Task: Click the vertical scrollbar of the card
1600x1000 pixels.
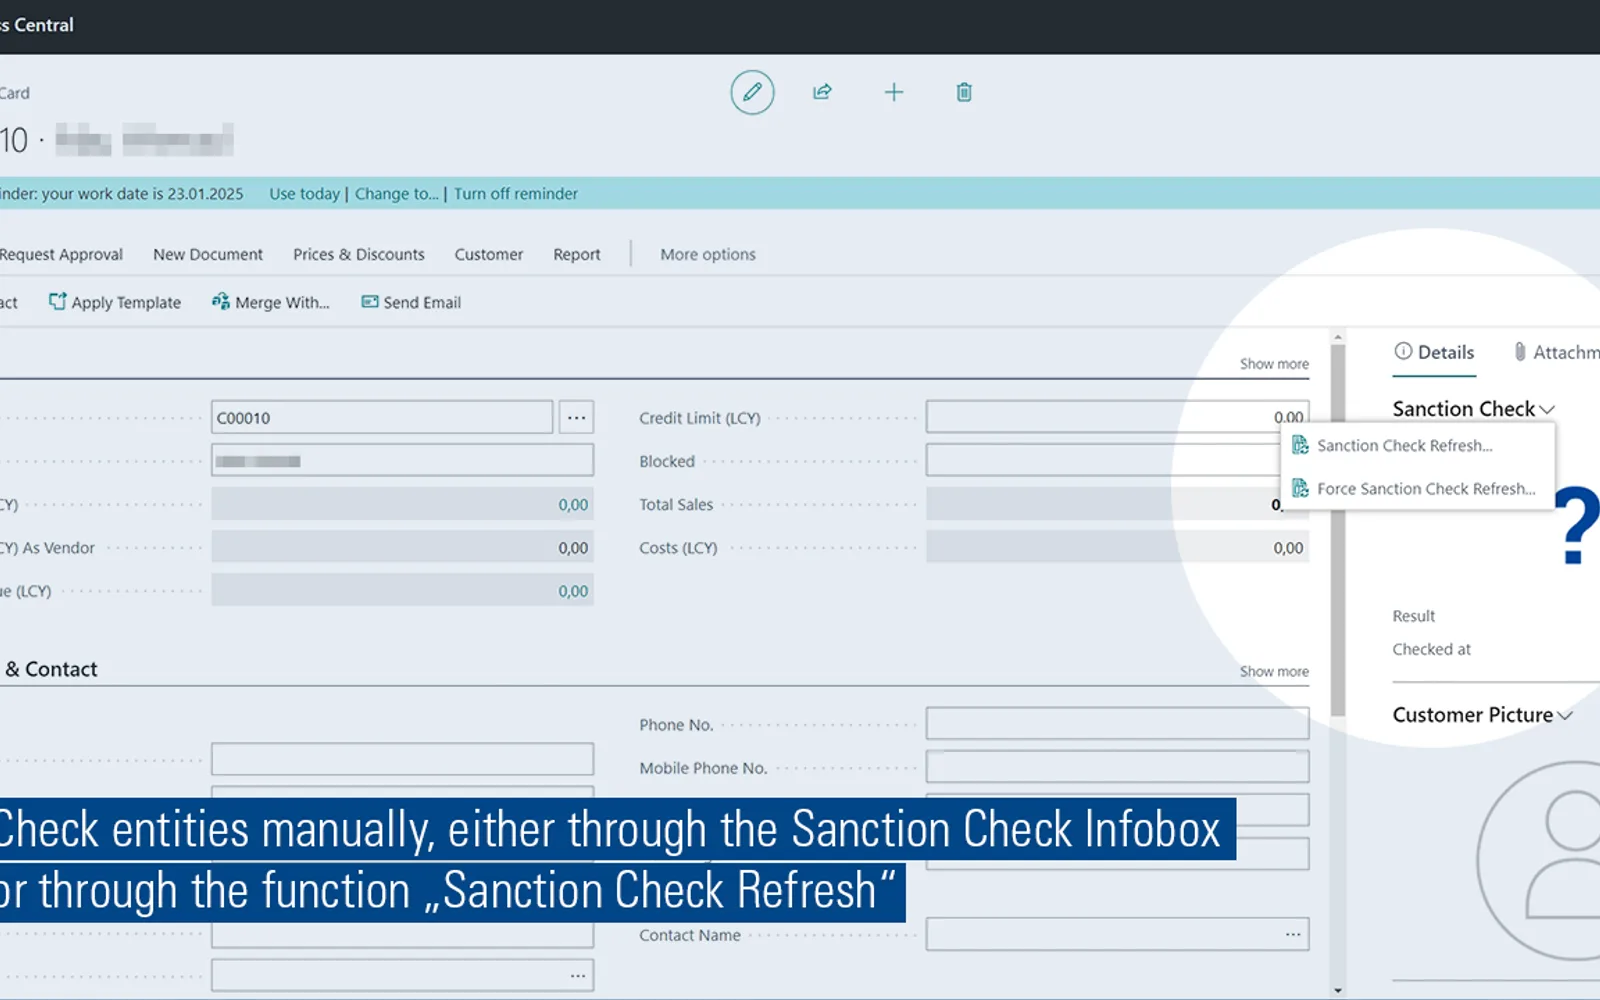Action: click(x=1338, y=530)
